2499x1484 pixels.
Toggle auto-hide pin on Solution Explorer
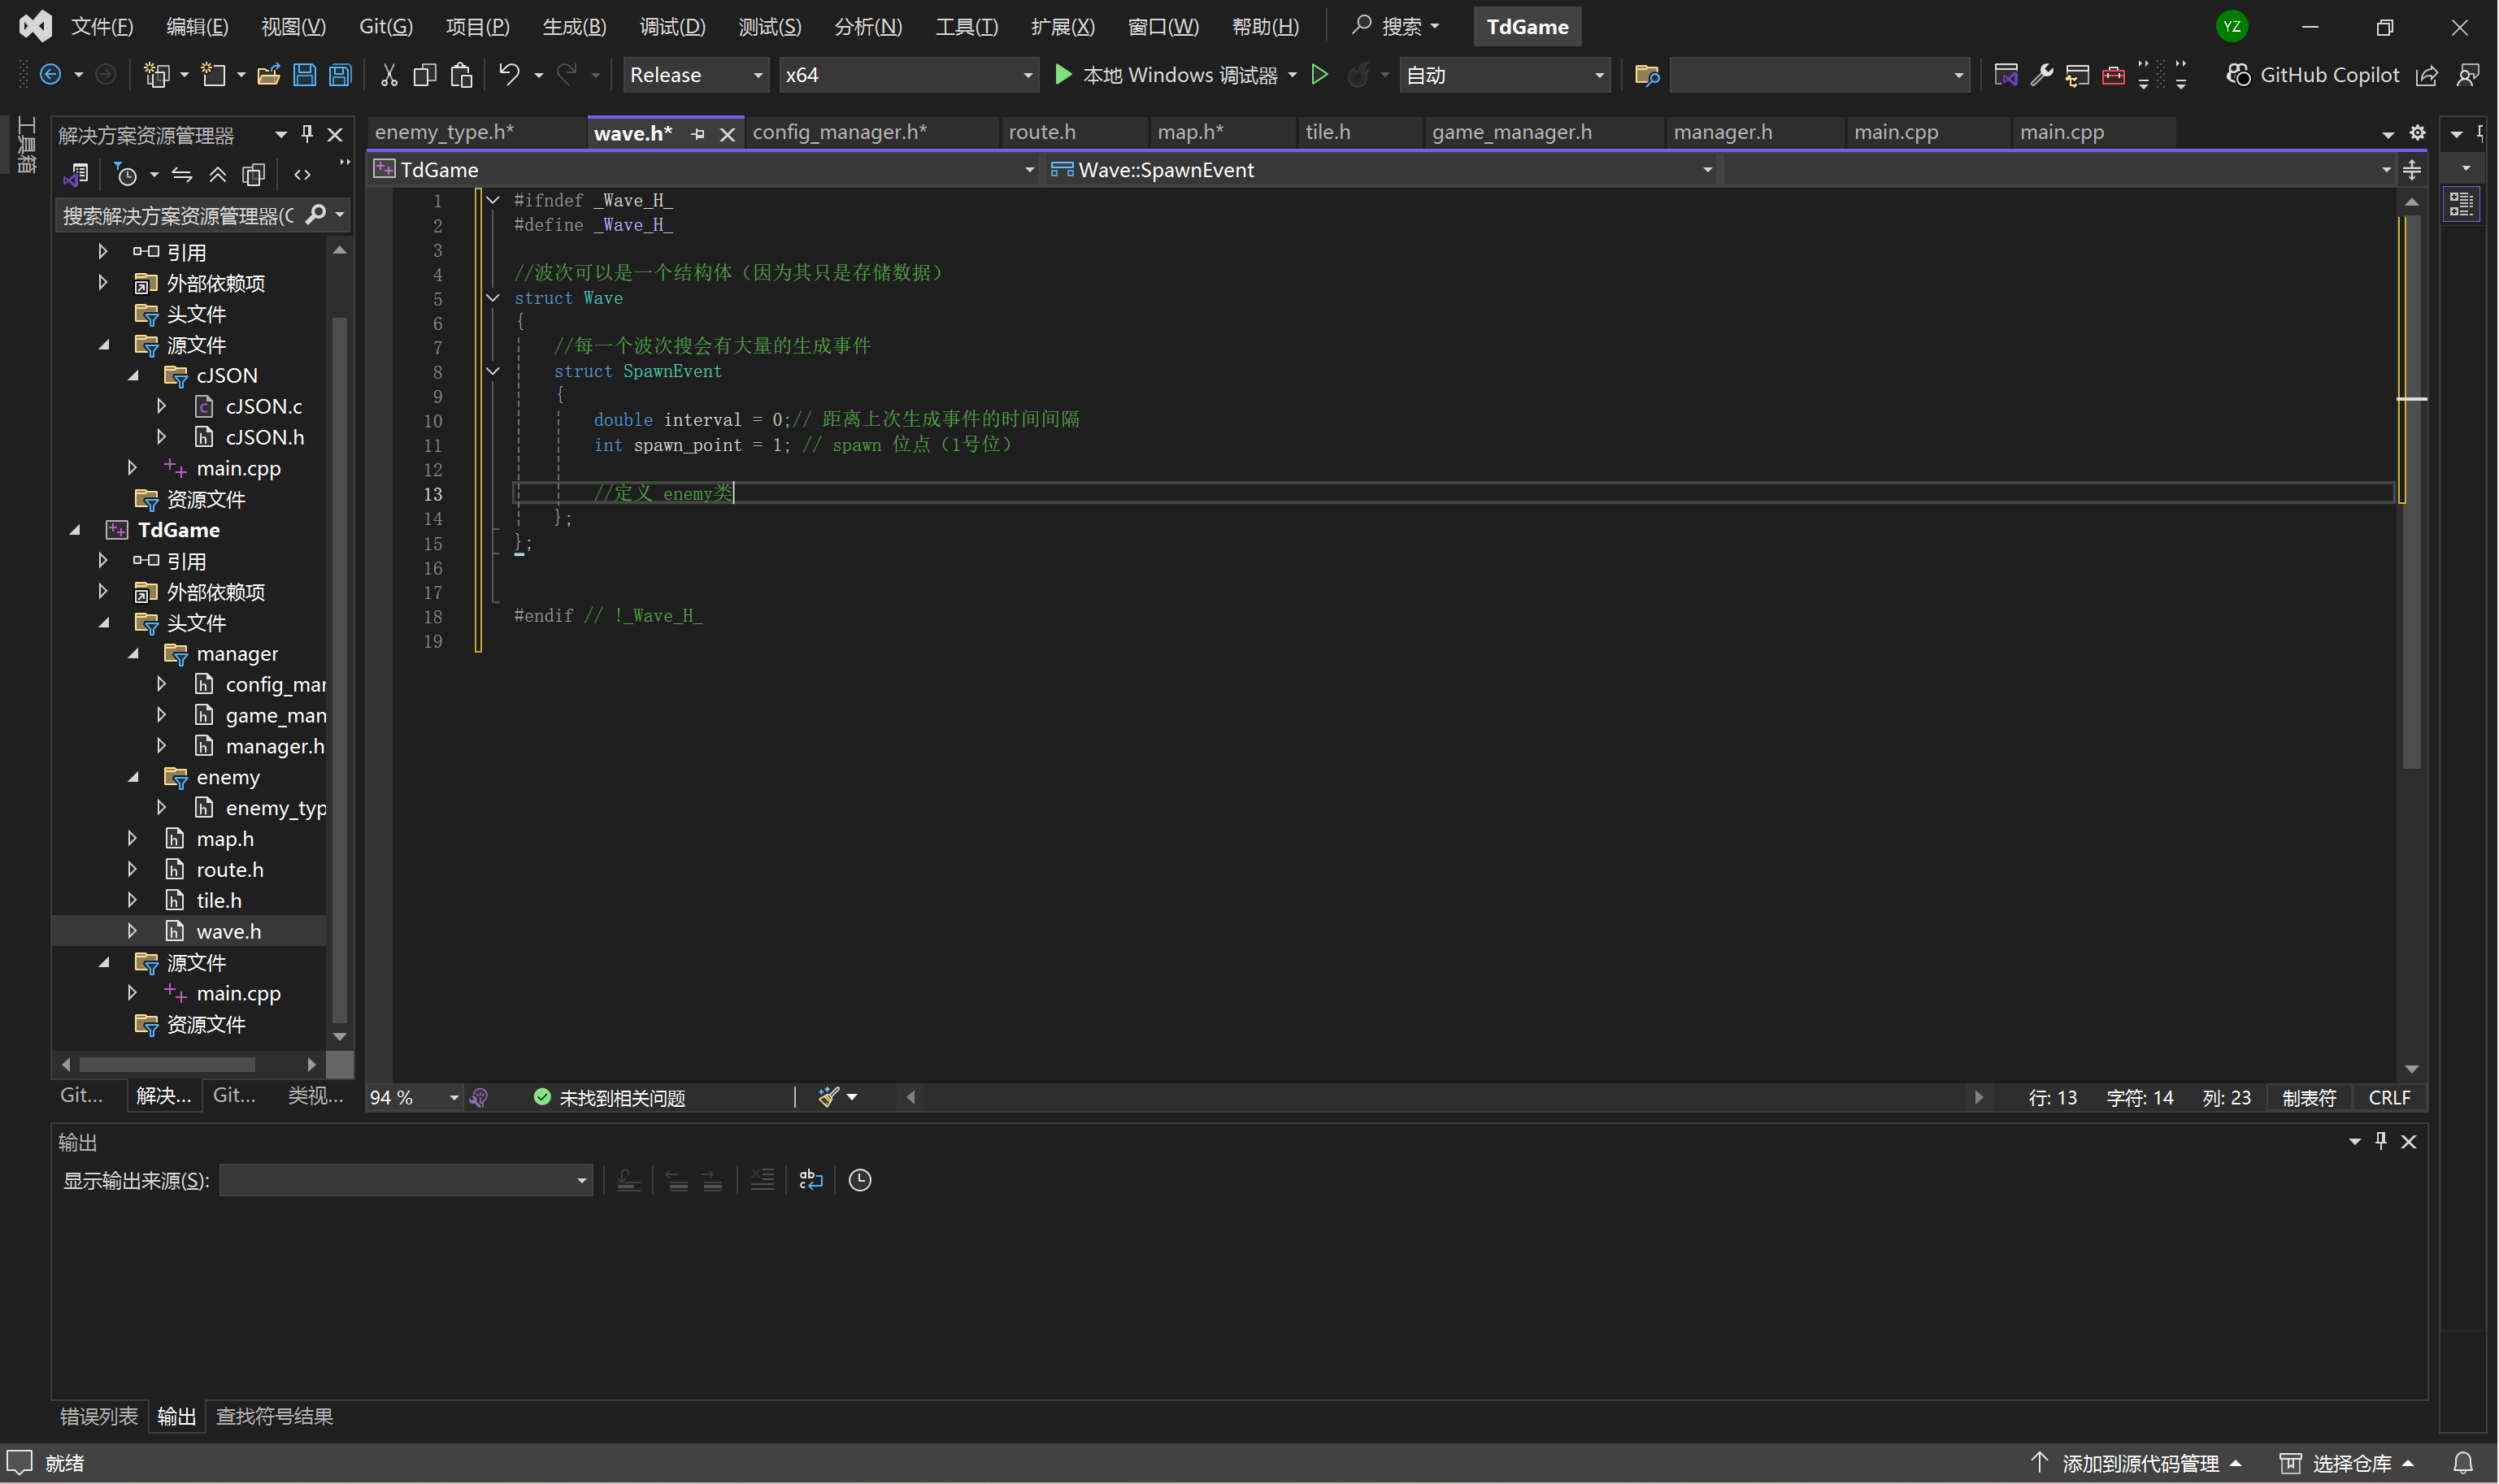(307, 134)
